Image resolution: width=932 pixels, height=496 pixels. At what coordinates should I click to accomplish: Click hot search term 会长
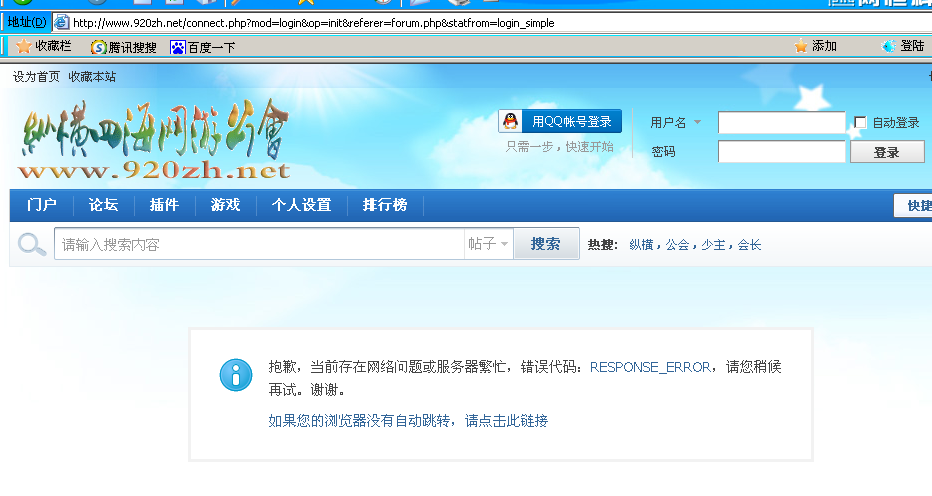749,244
